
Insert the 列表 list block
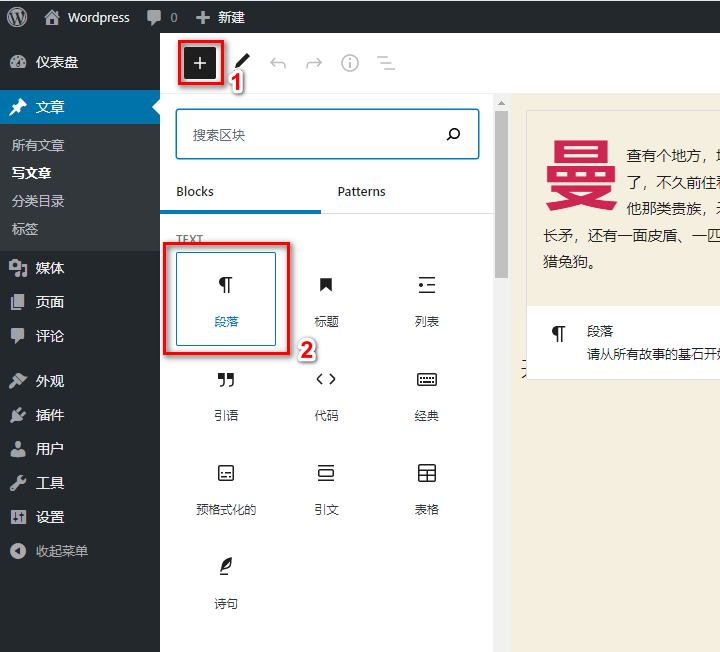click(x=427, y=299)
